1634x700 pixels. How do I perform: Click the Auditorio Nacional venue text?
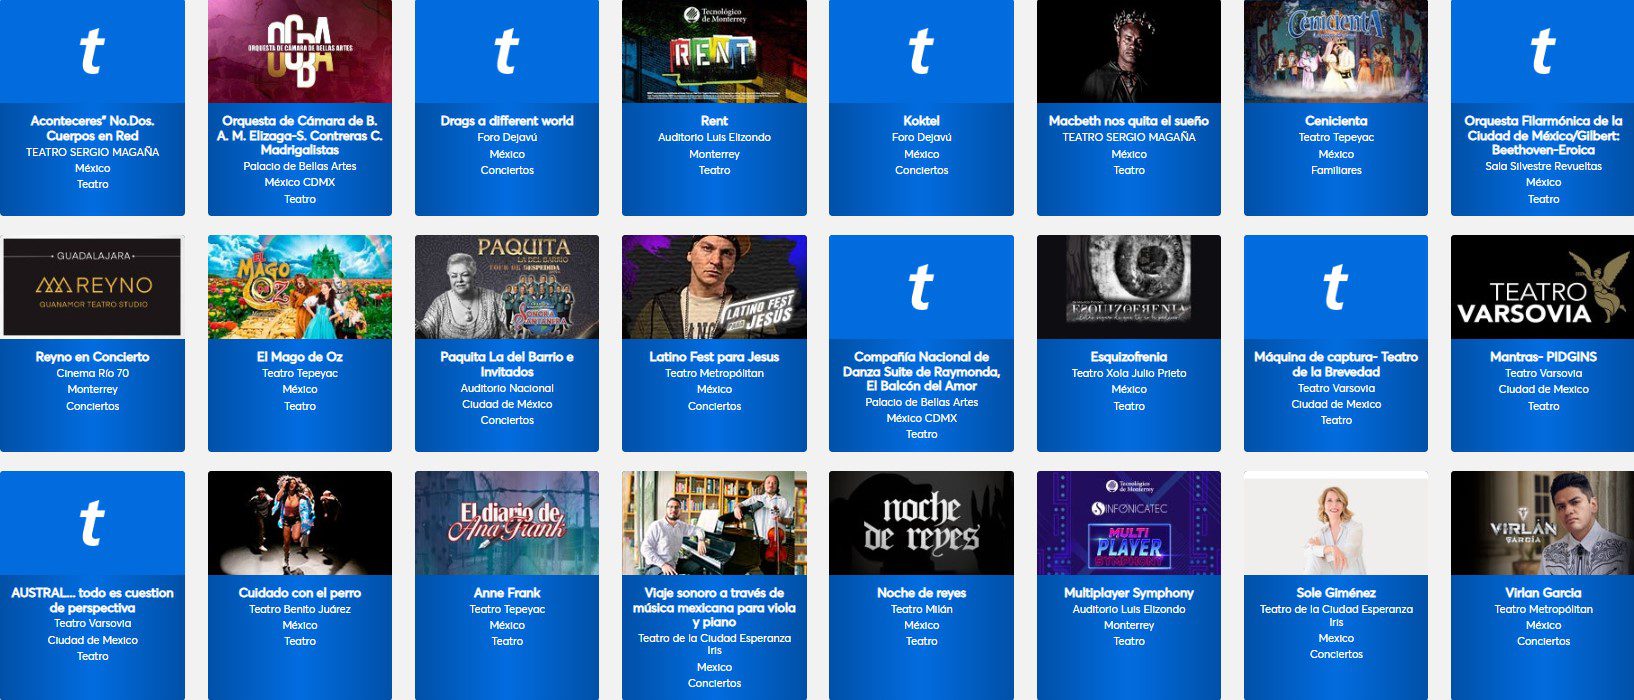[x=507, y=388]
